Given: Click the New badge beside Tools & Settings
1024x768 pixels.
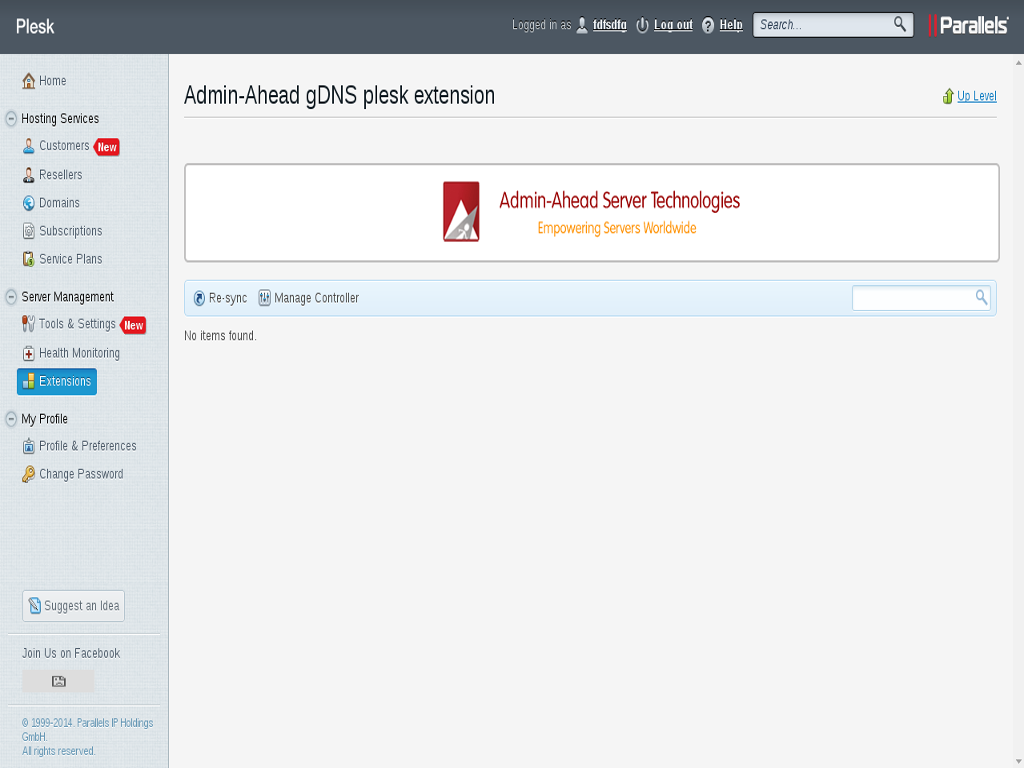Looking at the screenshot, I should coord(133,325).
